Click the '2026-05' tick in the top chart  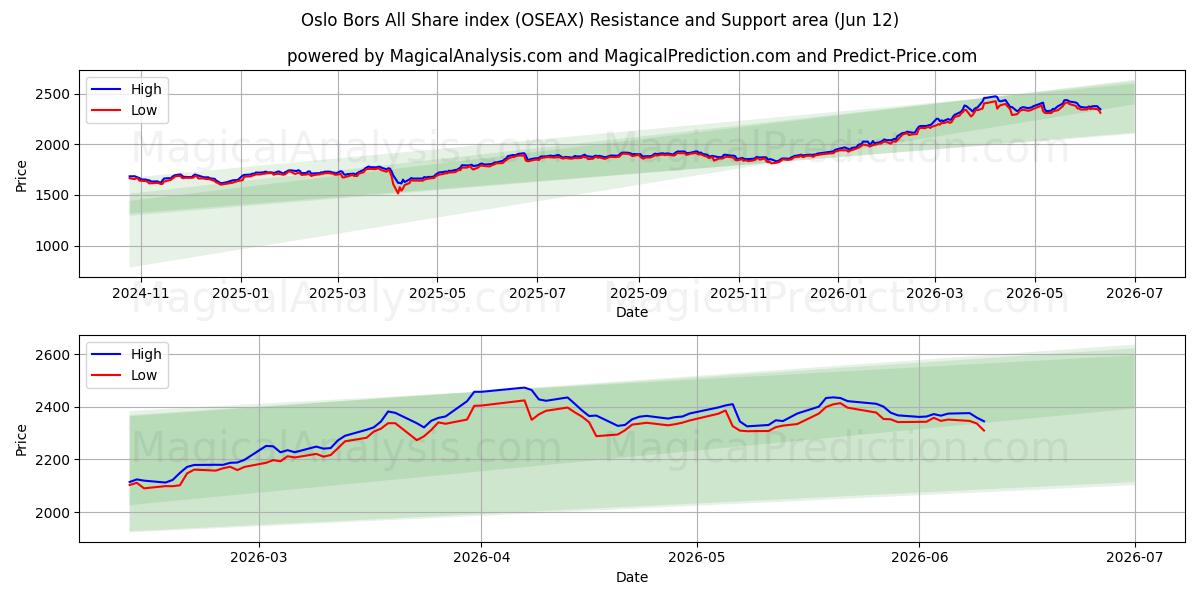click(1035, 293)
